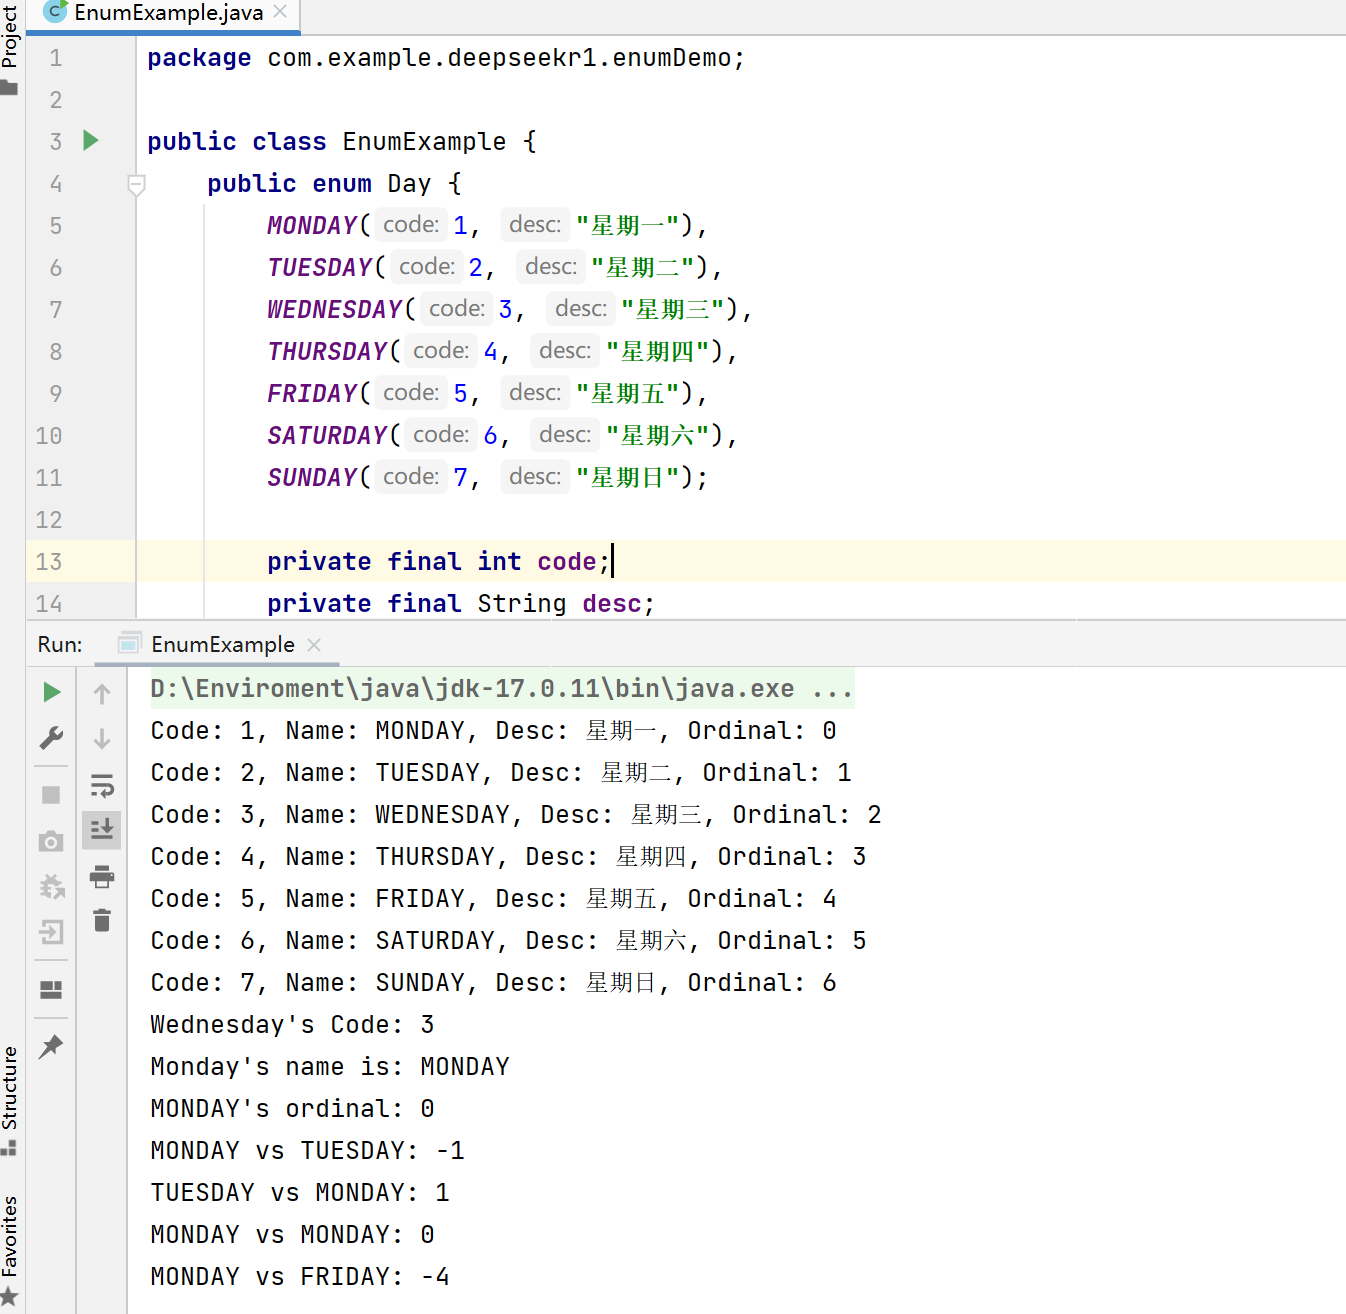The width and height of the screenshot is (1346, 1314).
Task: Toggle soft-wrap for the console
Action: [x=101, y=785]
